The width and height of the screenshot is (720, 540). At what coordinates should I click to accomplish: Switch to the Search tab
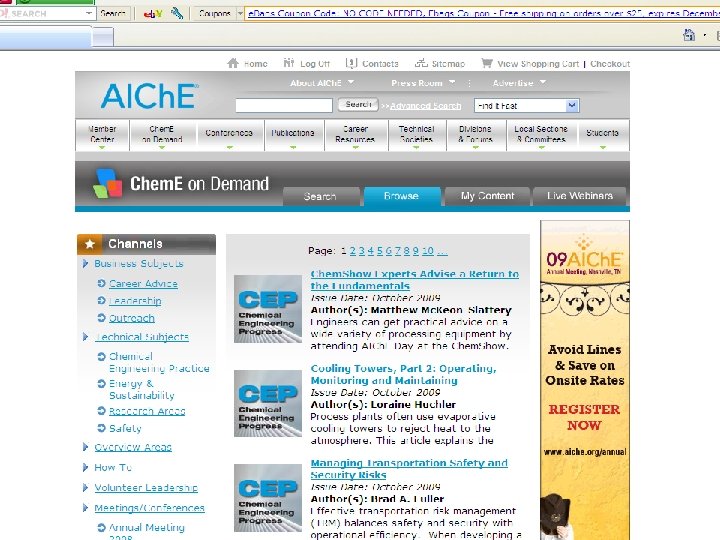click(321, 197)
